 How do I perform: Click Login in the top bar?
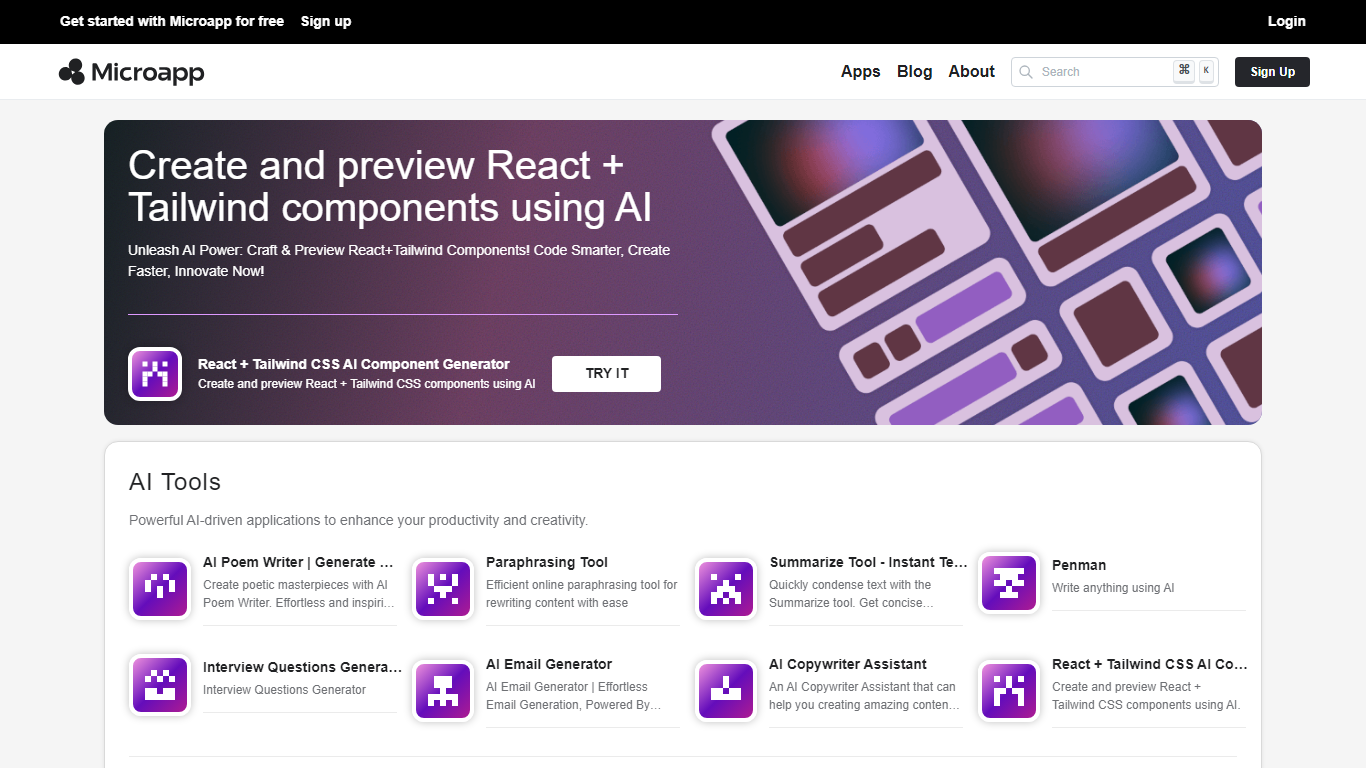[1286, 21]
